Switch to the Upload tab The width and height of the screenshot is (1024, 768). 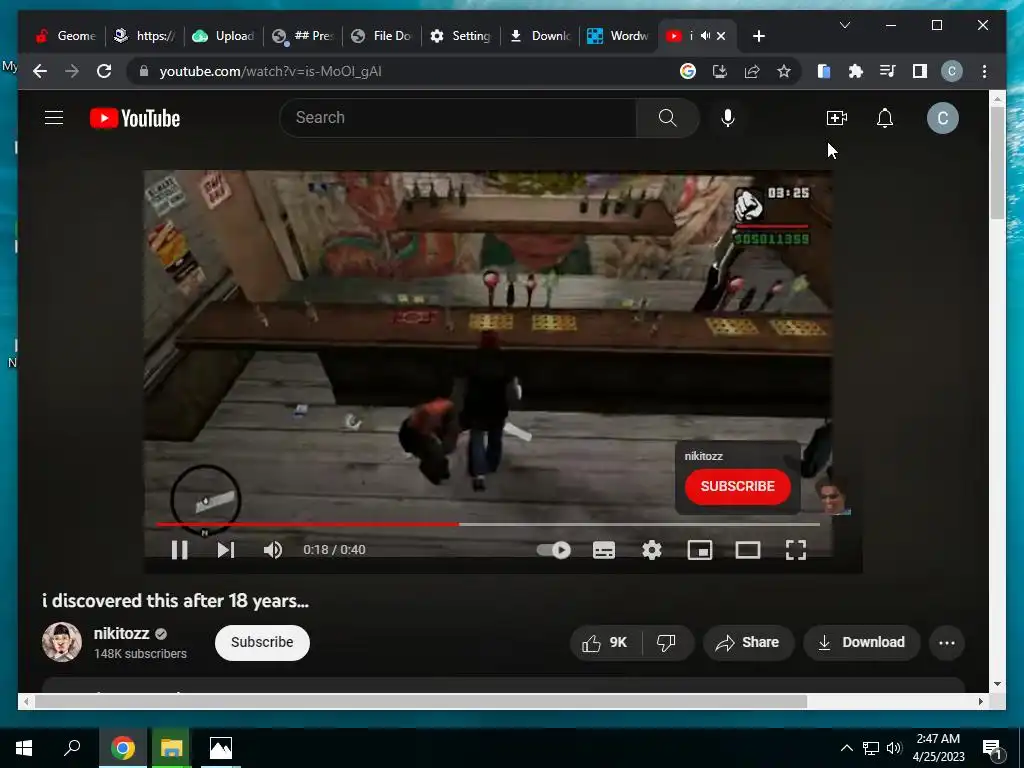click(224, 36)
